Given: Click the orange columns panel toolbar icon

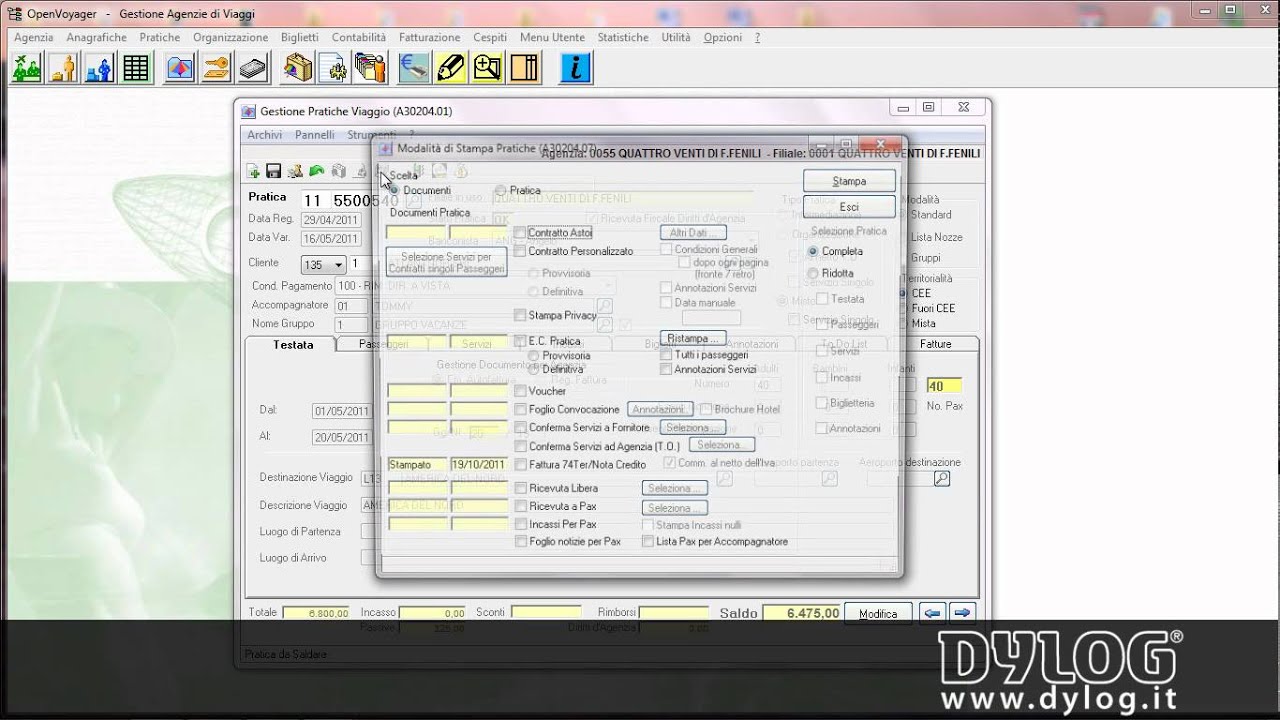Looking at the screenshot, I should click(524, 68).
